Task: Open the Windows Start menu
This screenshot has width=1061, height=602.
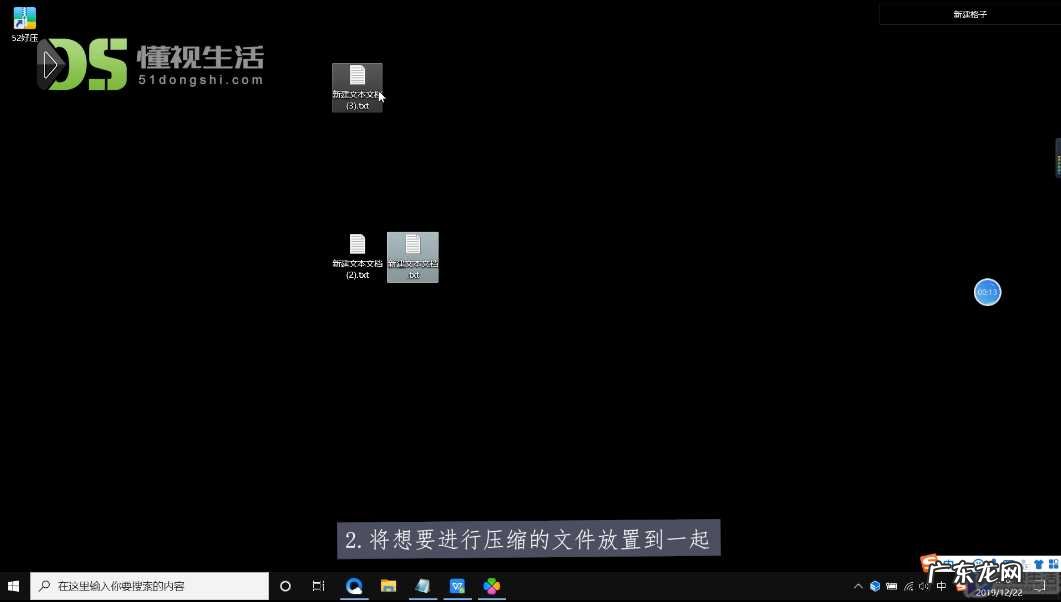Action: (14, 586)
